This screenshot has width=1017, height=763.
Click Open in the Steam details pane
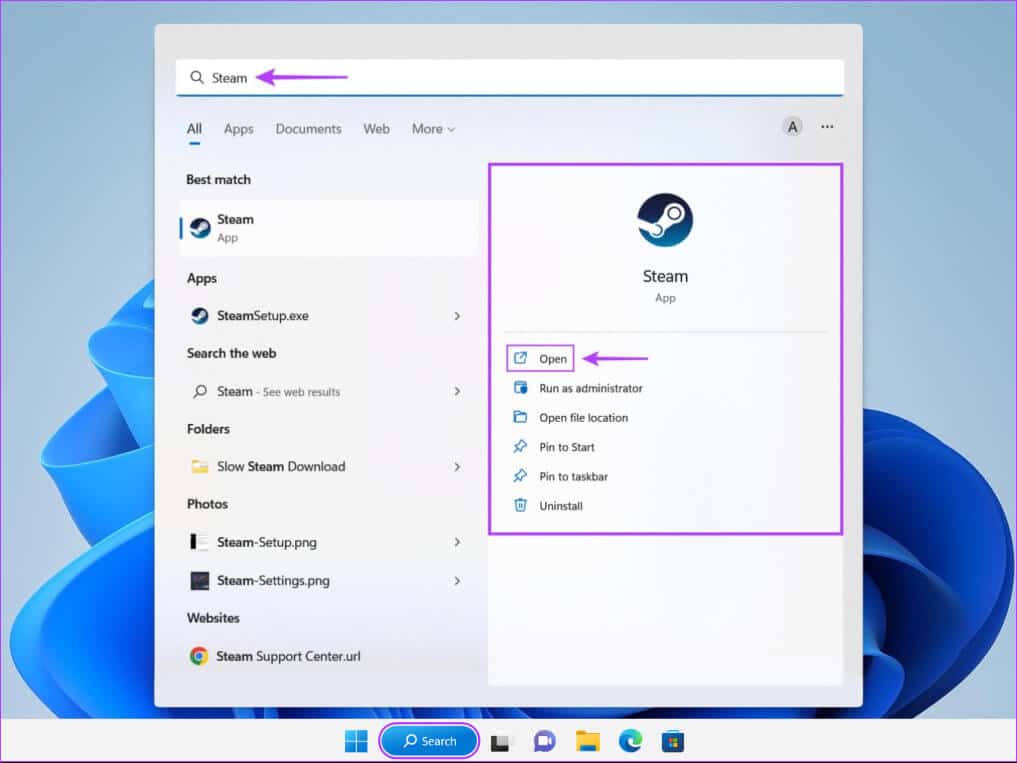540,359
